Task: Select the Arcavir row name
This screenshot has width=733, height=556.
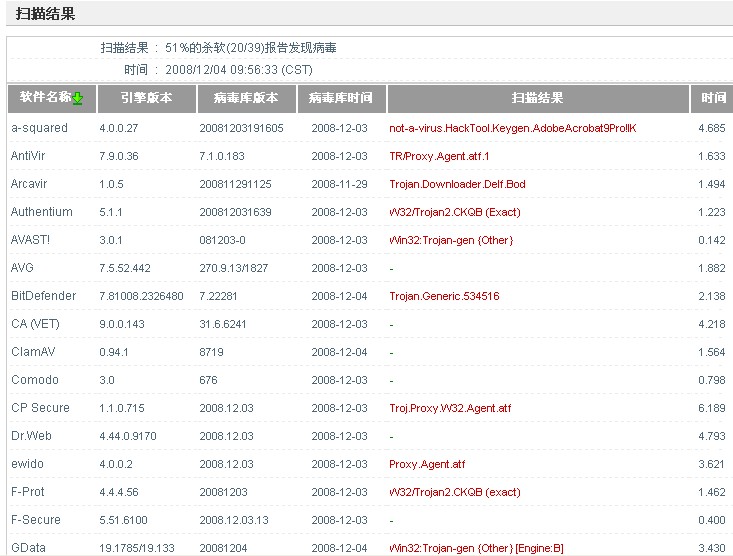Action: click(x=29, y=184)
